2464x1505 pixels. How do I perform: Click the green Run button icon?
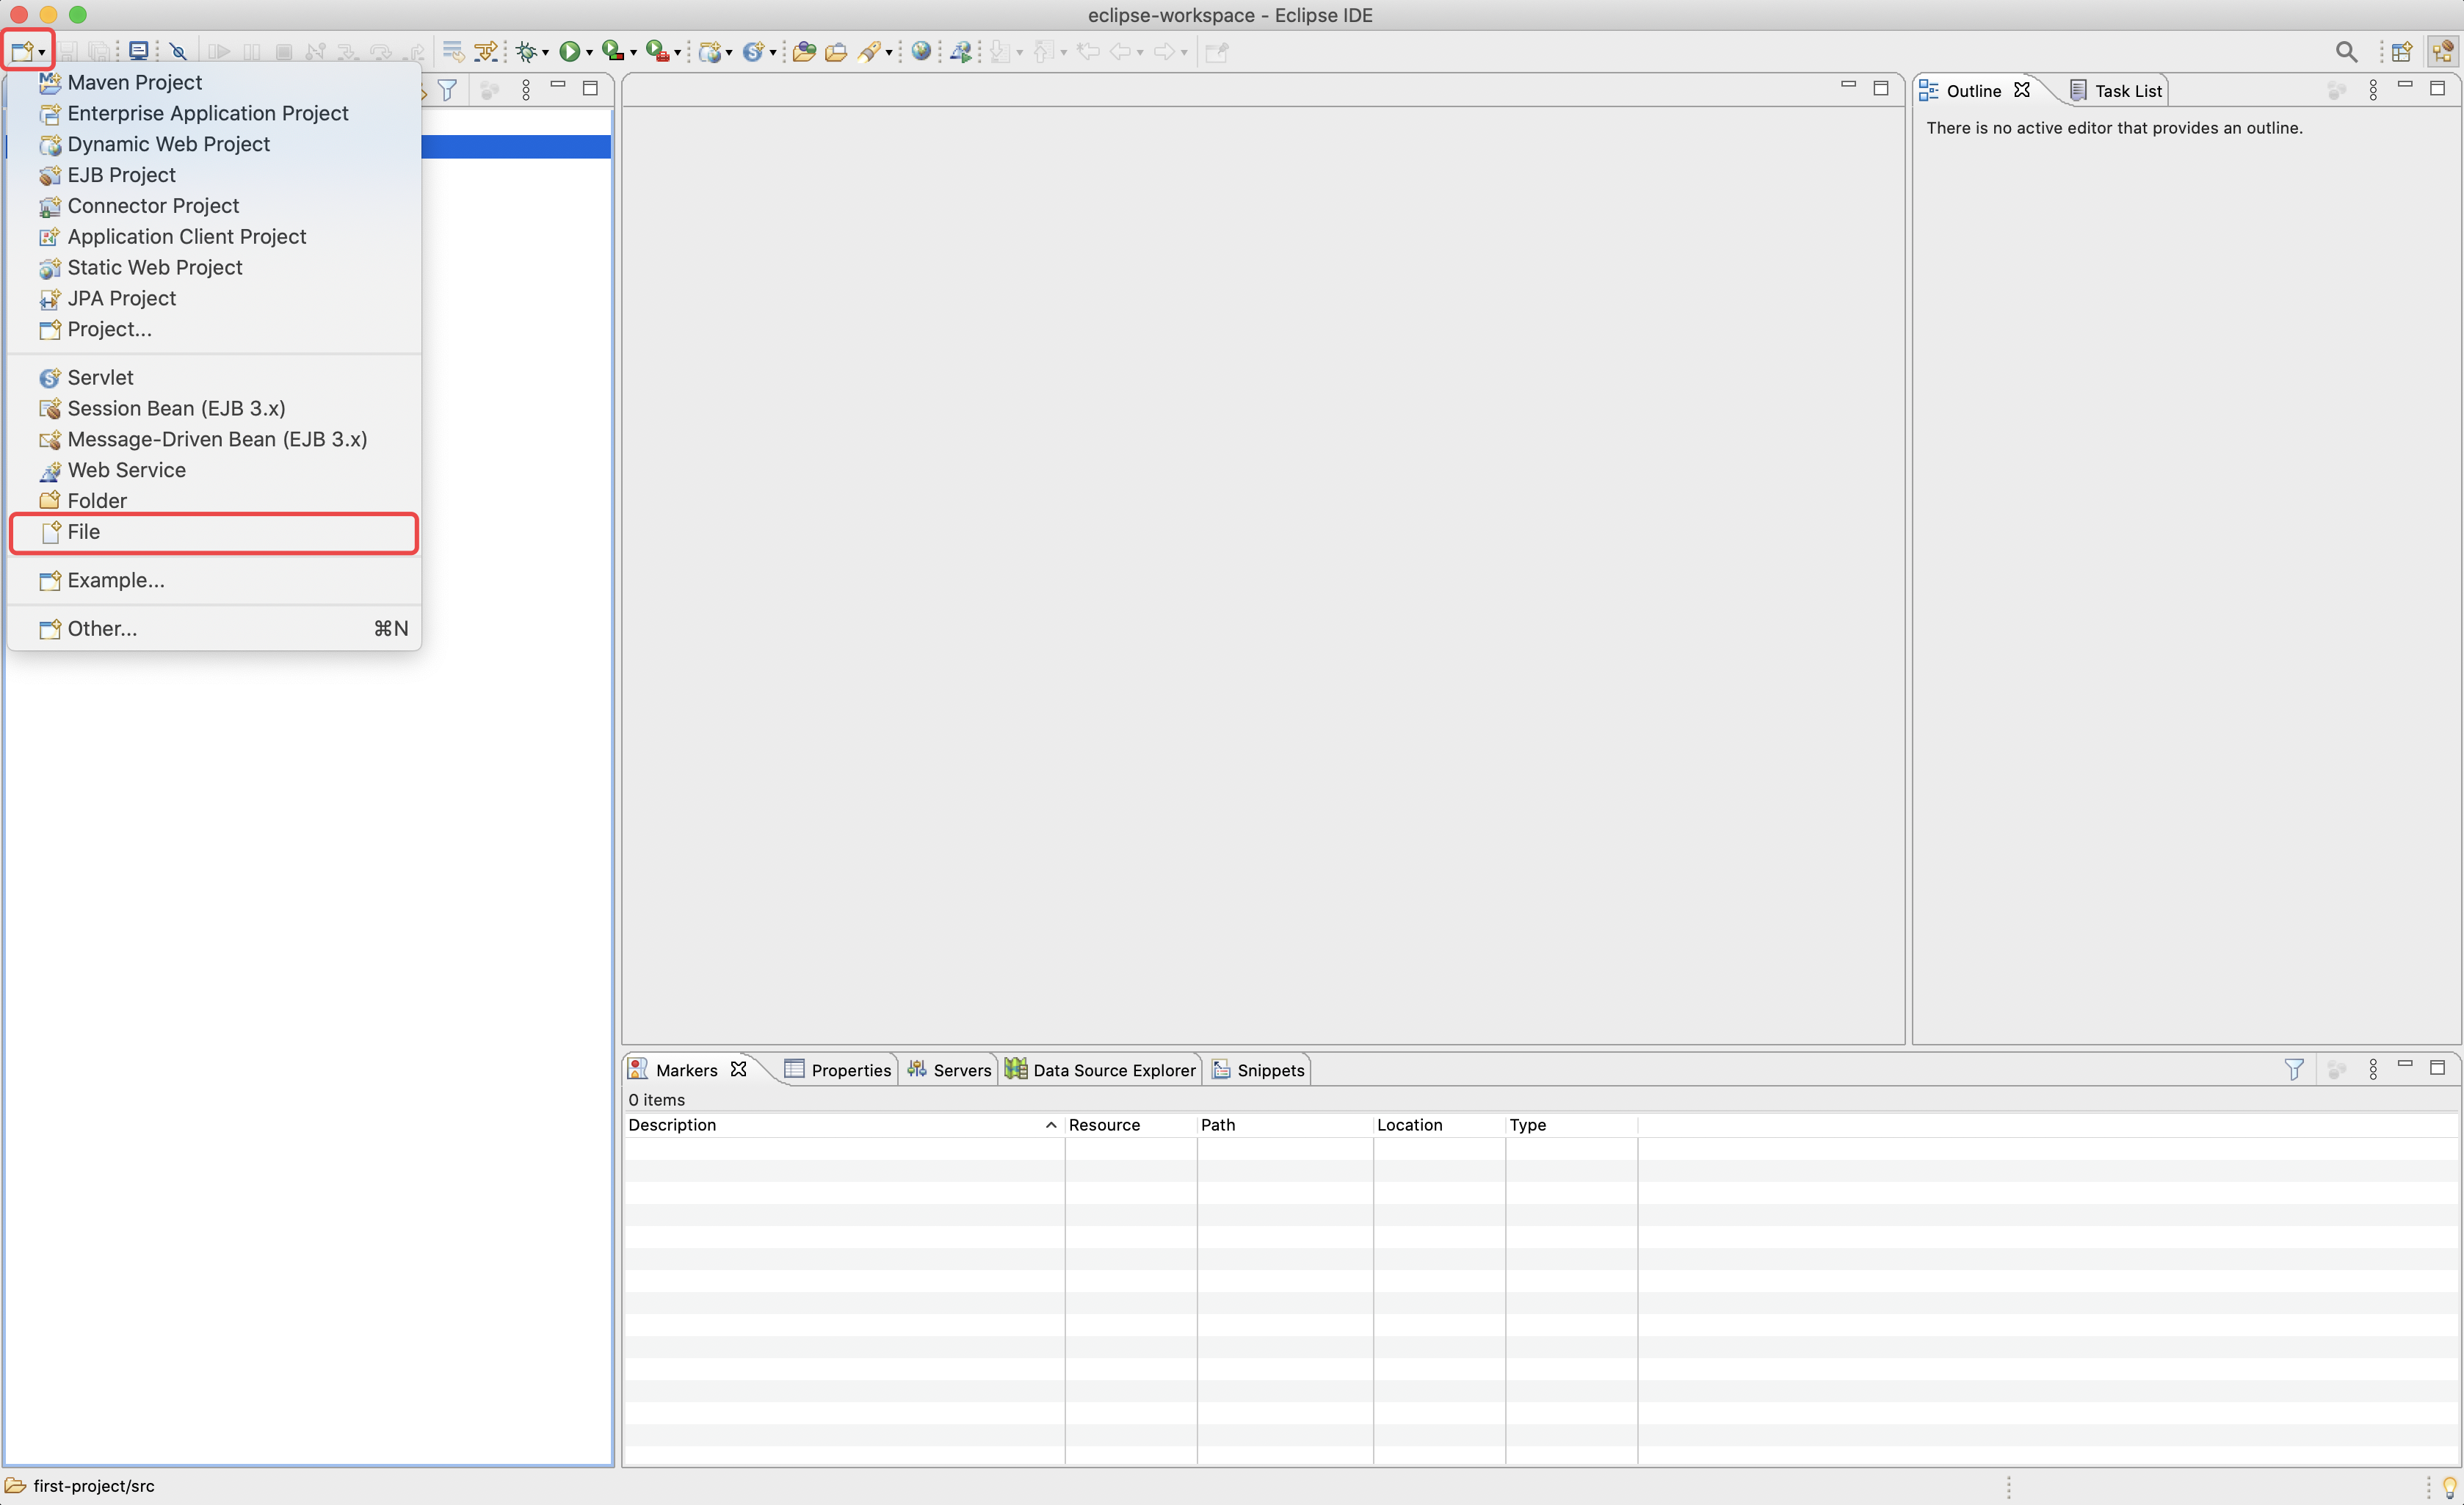tap(569, 51)
